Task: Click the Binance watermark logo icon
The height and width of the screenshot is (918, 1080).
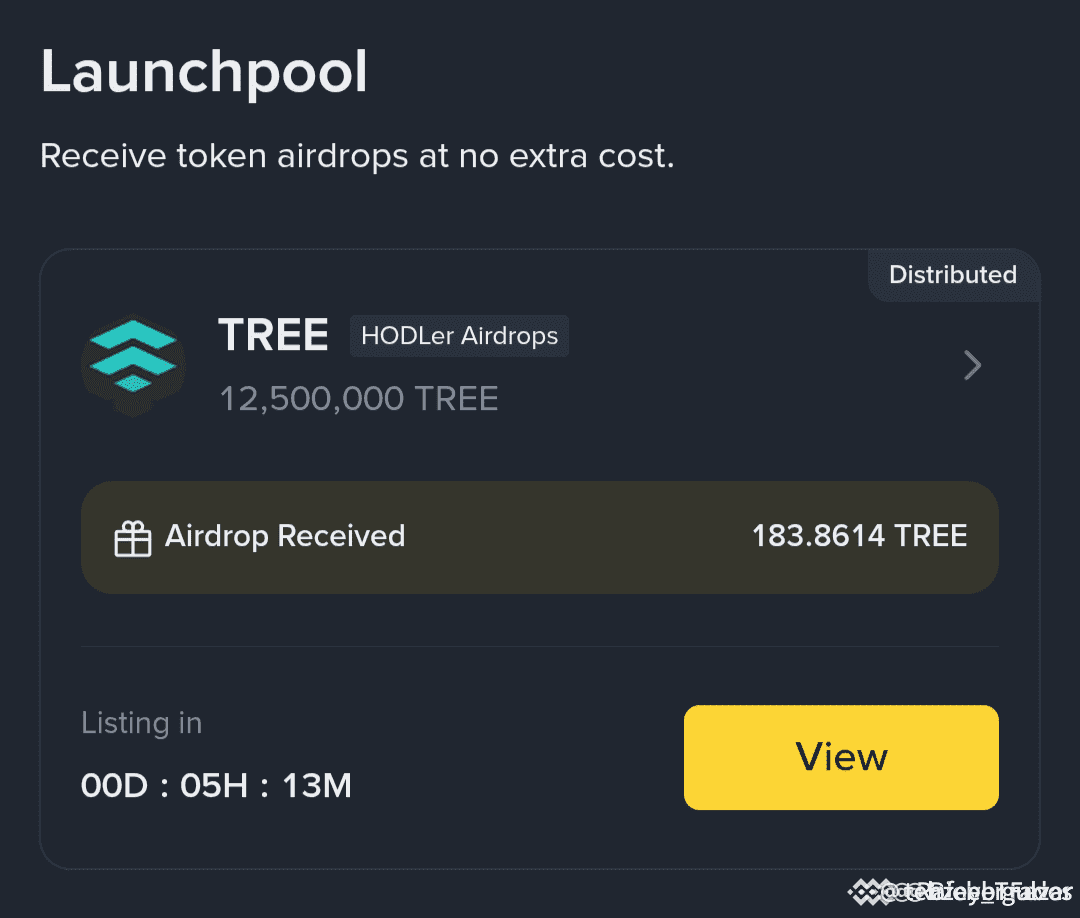Action: pyautogui.click(x=866, y=893)
